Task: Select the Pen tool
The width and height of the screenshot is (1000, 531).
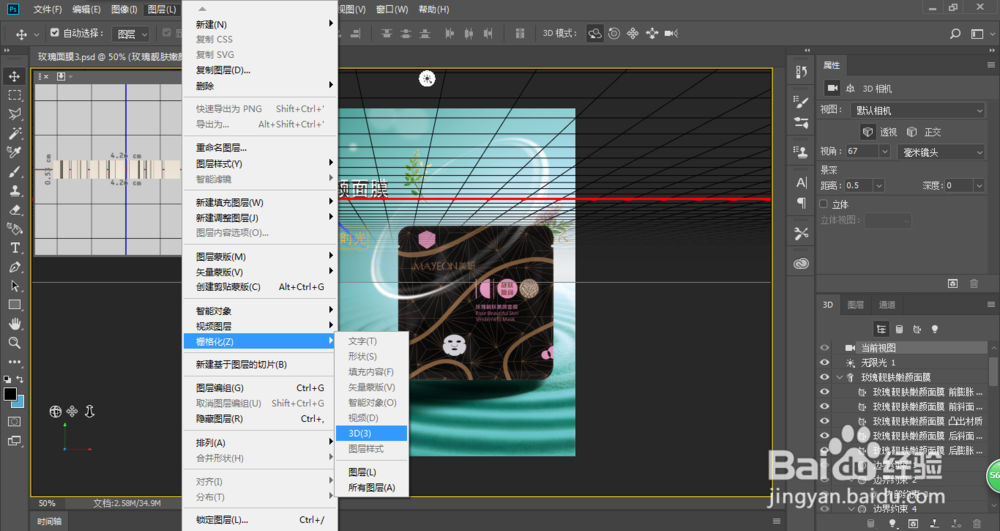Action: coord(14,266)
